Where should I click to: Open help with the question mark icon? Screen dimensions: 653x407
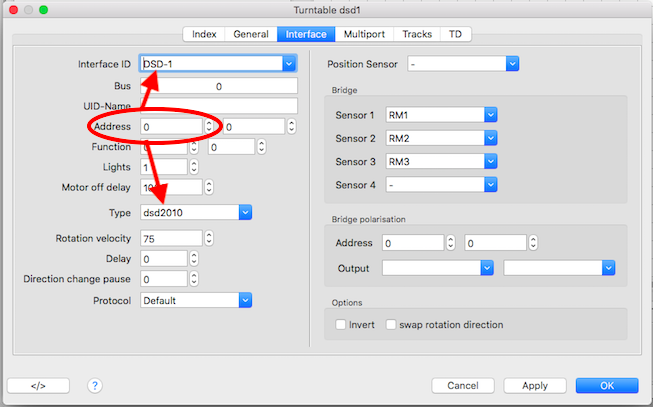(x=95, y=385)
